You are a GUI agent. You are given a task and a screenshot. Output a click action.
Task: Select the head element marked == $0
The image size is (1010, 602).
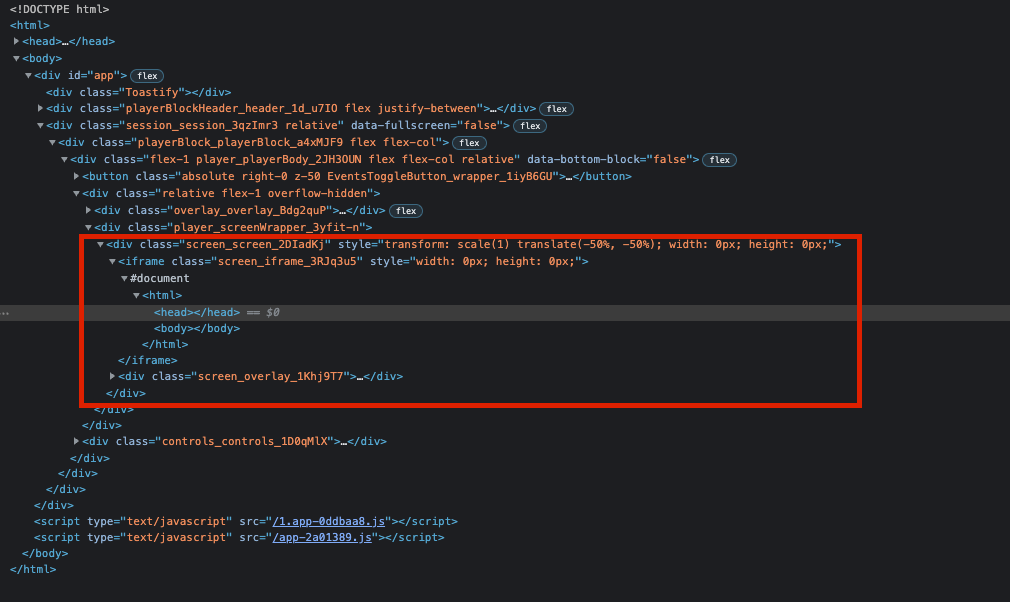click(178, 311)
